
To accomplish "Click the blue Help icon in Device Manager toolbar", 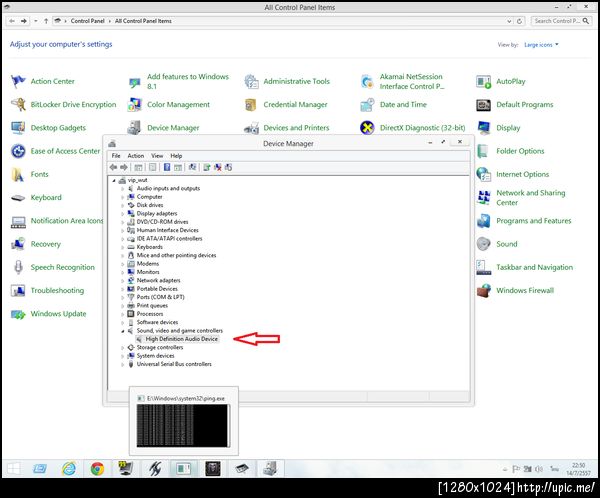I will pos(167,167).
